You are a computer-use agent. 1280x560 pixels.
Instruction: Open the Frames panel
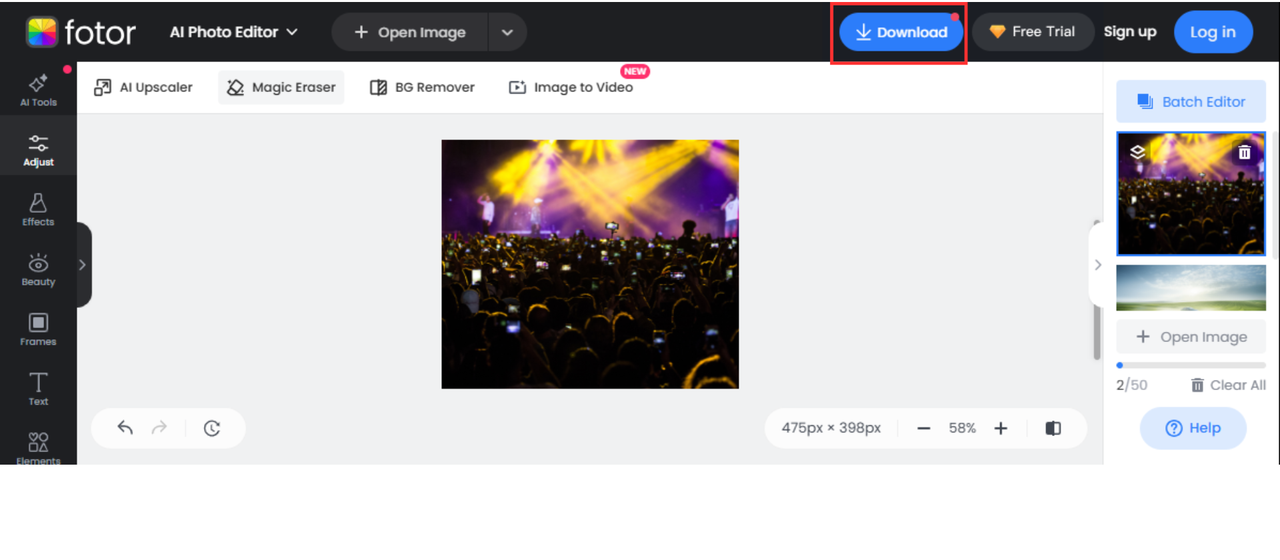pos(38,329)
